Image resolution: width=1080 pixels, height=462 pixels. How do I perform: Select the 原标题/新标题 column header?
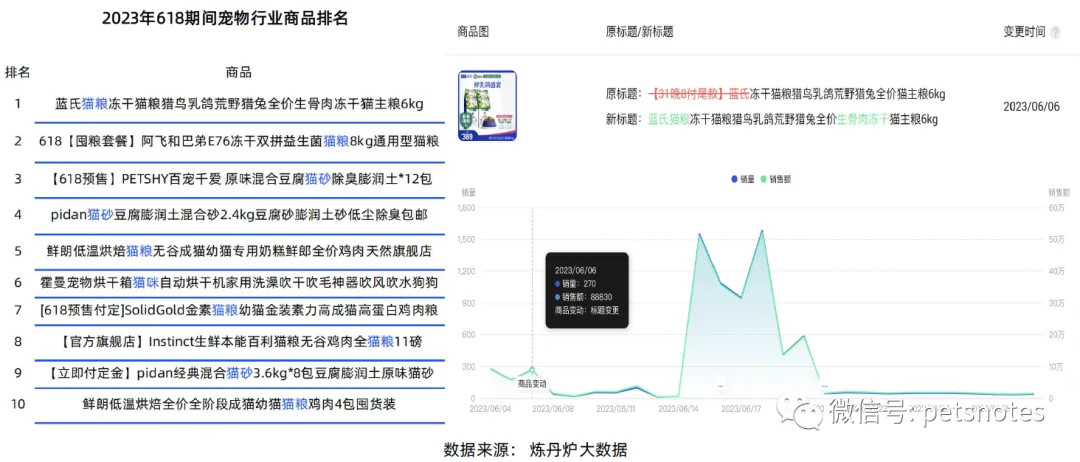point(639,32)
